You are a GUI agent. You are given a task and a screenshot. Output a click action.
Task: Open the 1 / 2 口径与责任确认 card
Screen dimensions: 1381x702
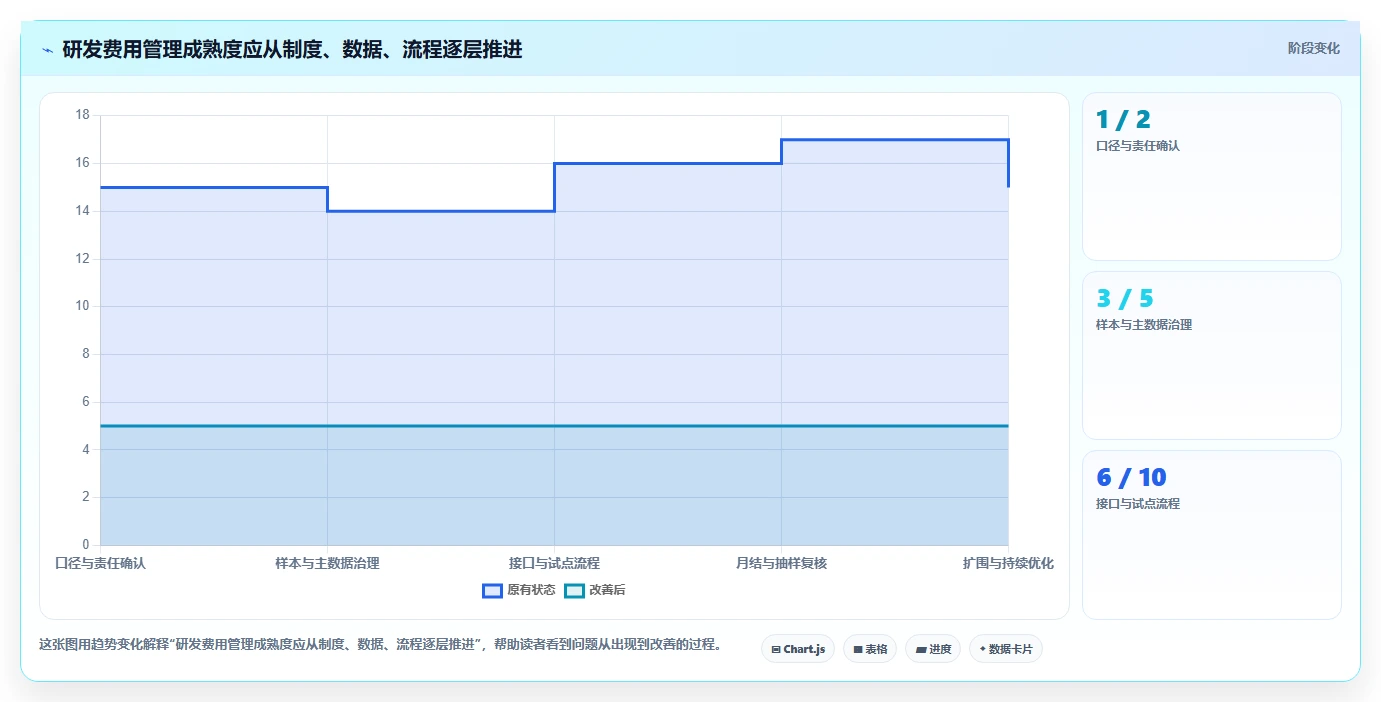point(1212,177)
